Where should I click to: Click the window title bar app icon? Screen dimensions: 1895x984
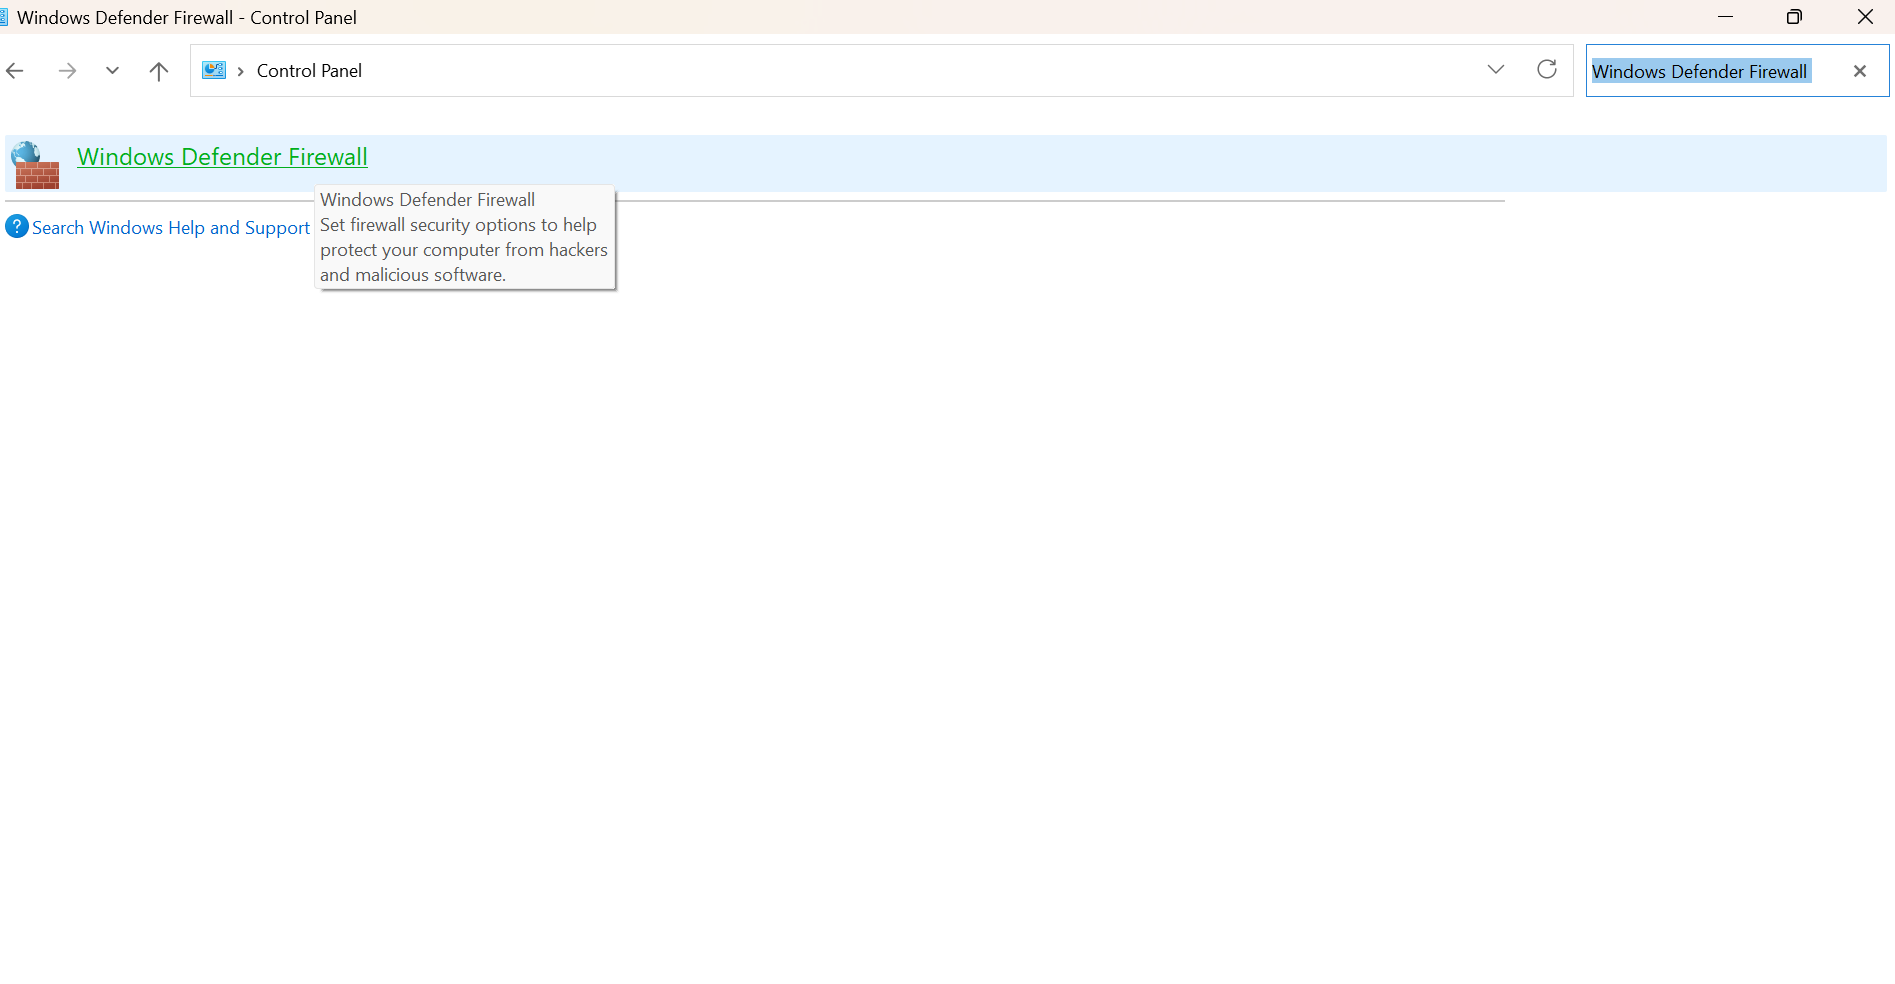pyautogui.click(x=4, y=17)
